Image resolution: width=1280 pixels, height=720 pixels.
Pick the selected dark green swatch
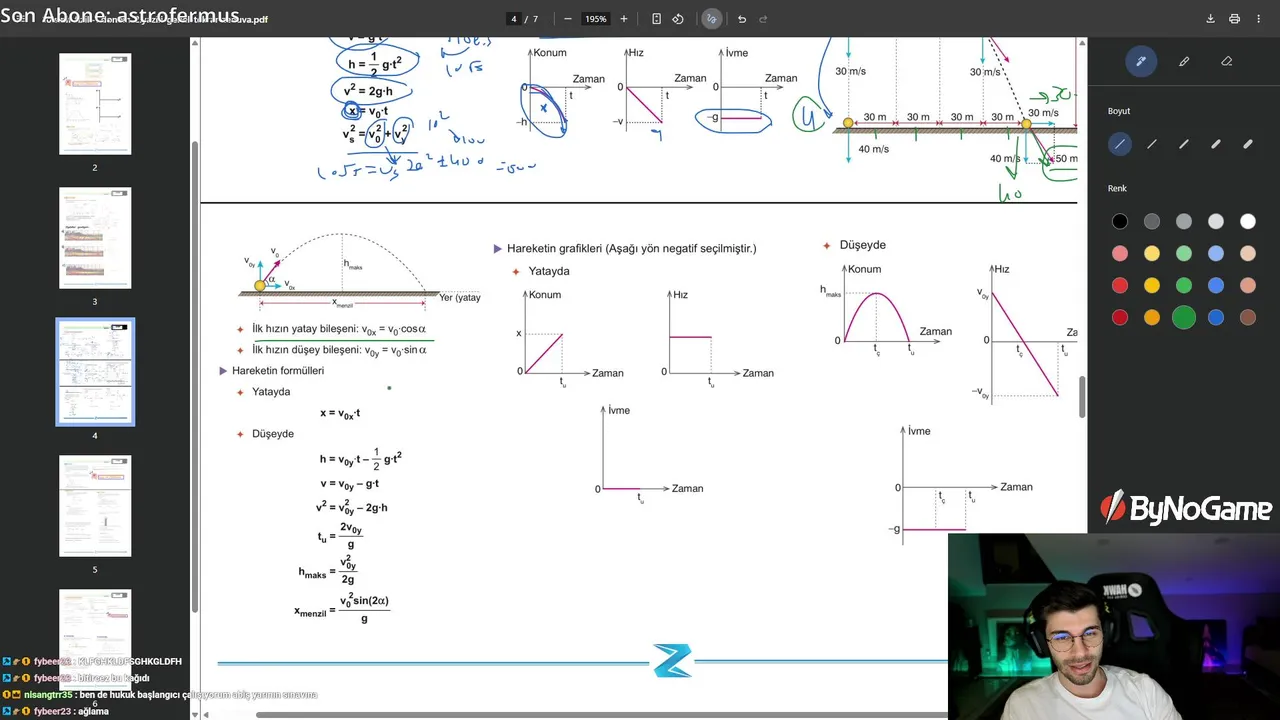coord(1184,318)
